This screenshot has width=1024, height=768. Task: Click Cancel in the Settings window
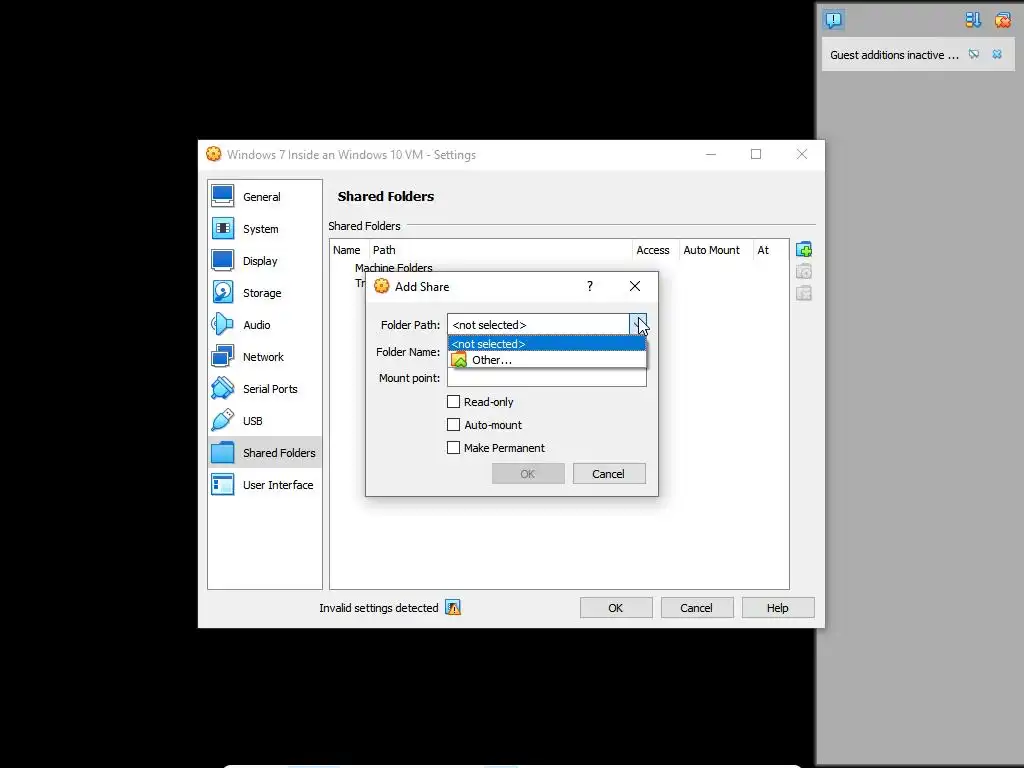coord(697,607)
